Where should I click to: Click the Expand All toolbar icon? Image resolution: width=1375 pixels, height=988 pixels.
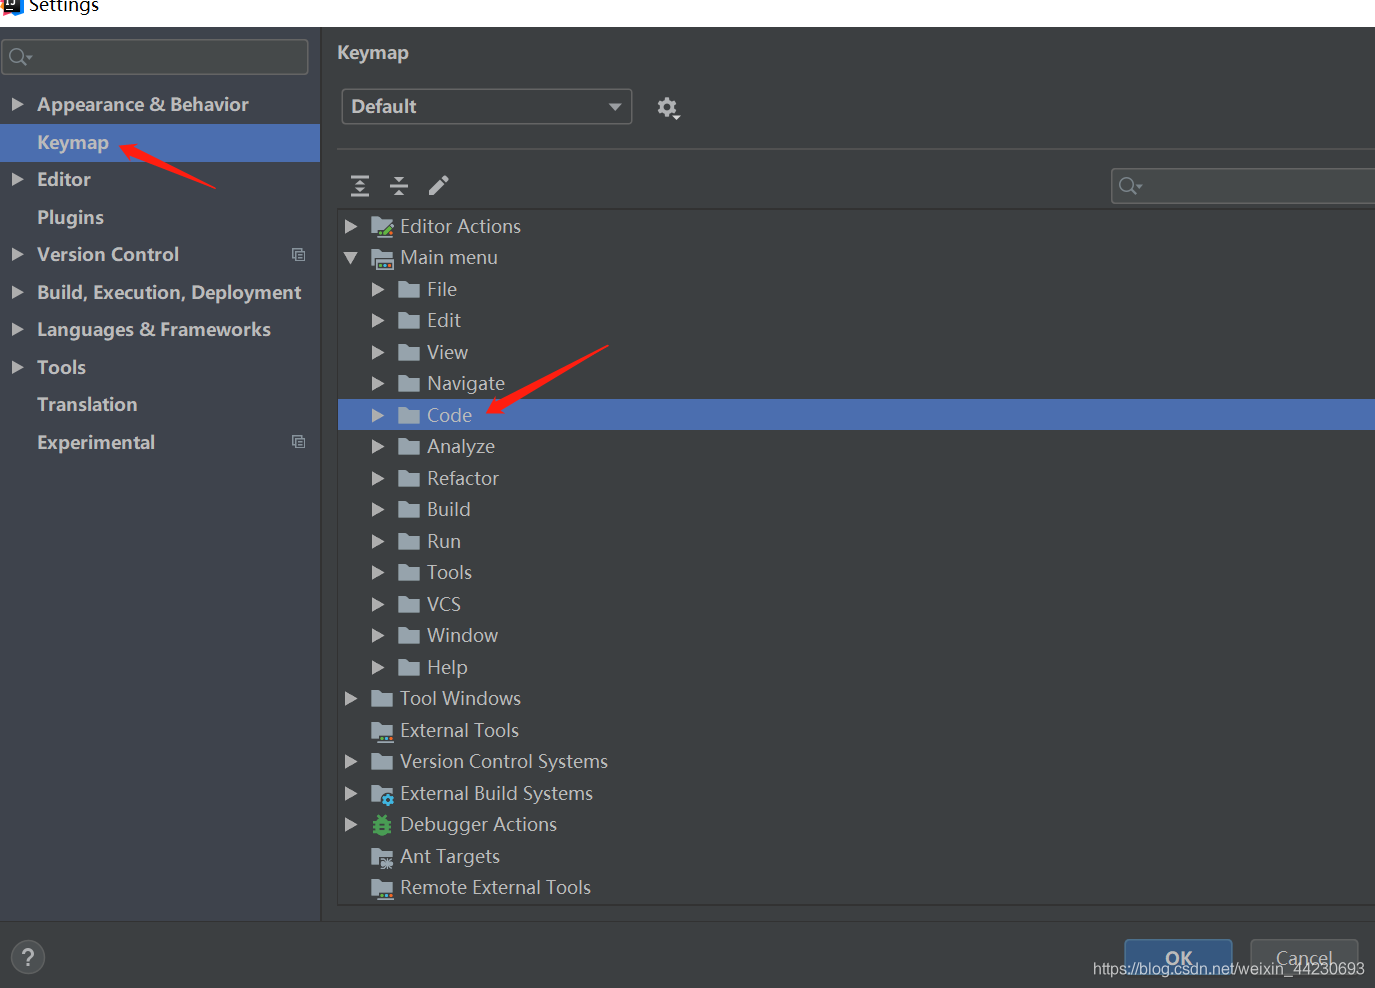tap(360, 185)
